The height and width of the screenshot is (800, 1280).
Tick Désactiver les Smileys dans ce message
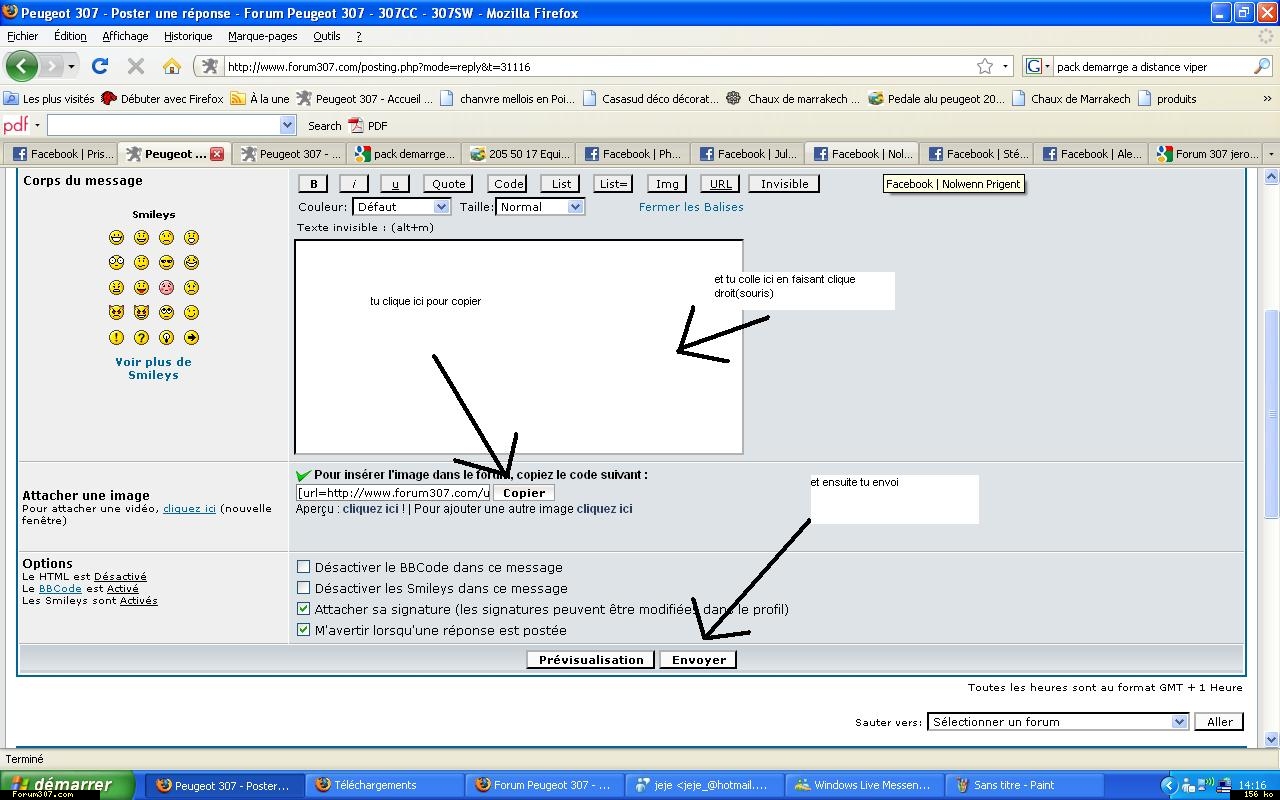(304, 588)
